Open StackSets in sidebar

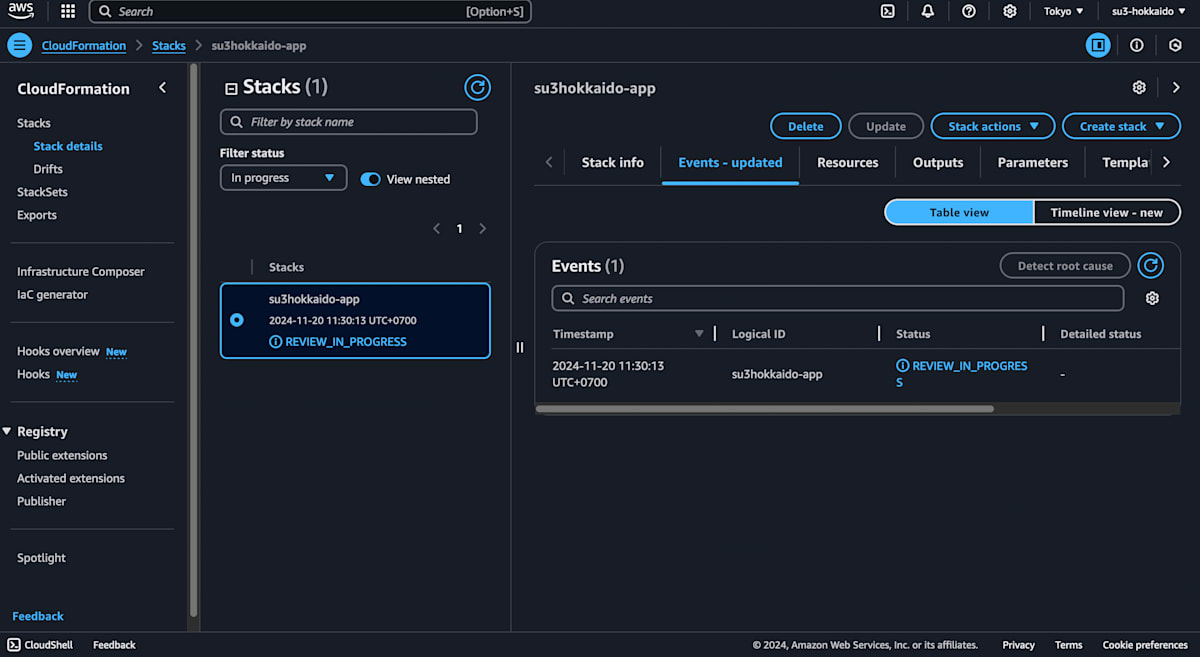click(42, 192)
